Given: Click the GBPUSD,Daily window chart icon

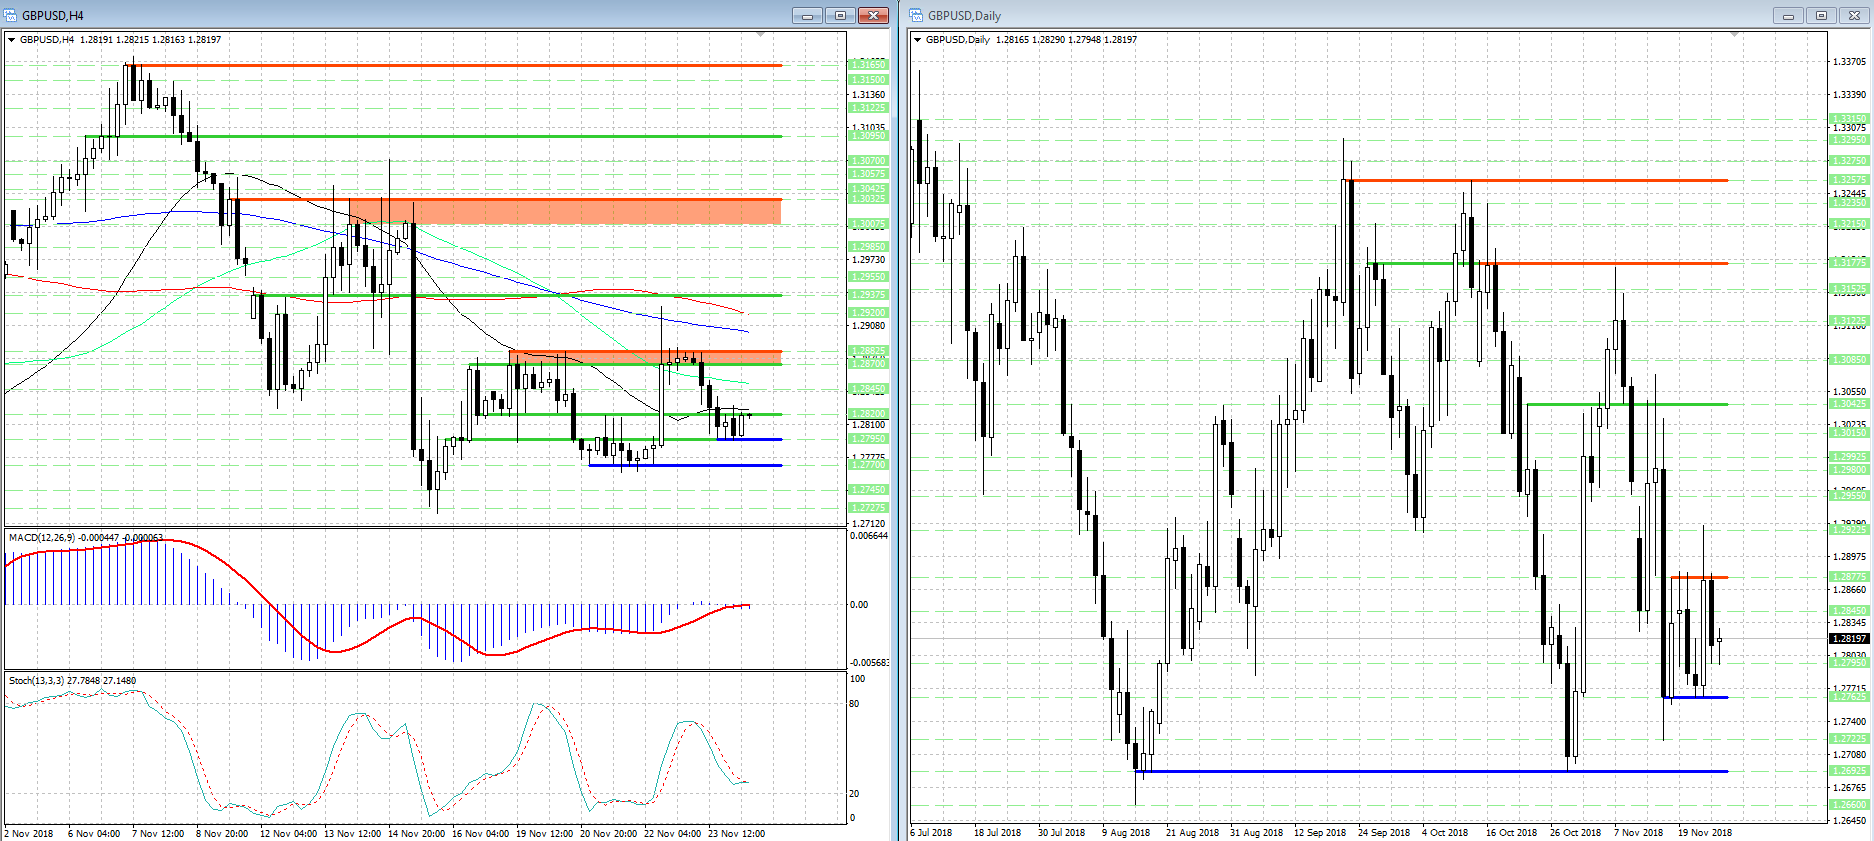Looking at the screenshot, I should click(917, 15).
